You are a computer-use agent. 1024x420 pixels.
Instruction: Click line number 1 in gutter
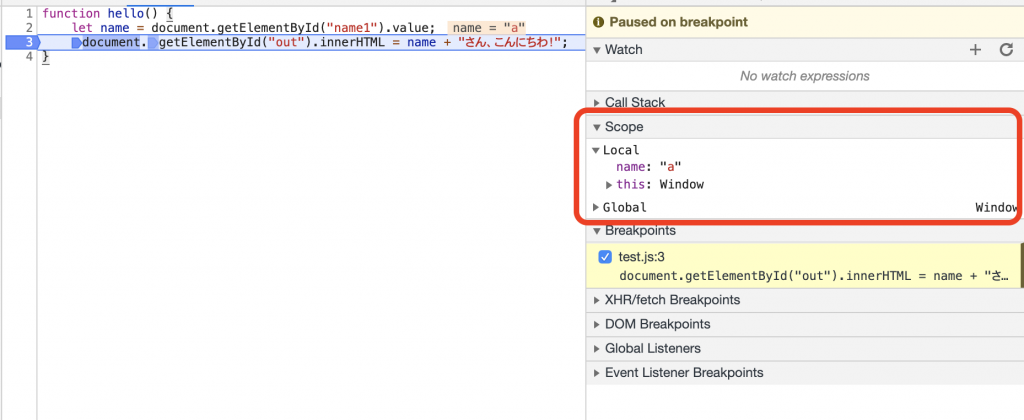click(x=29, y=13)
